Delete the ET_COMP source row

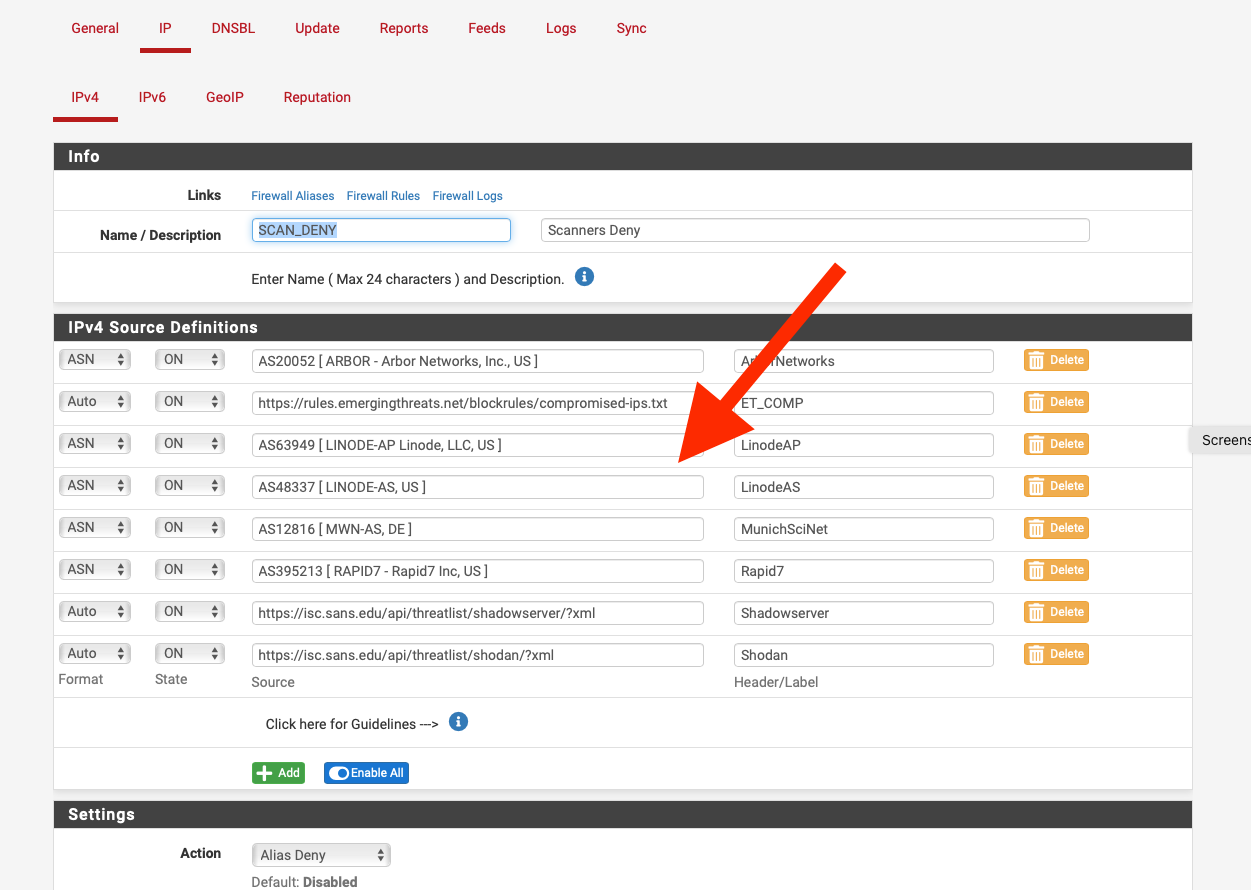click(1056, 402)
